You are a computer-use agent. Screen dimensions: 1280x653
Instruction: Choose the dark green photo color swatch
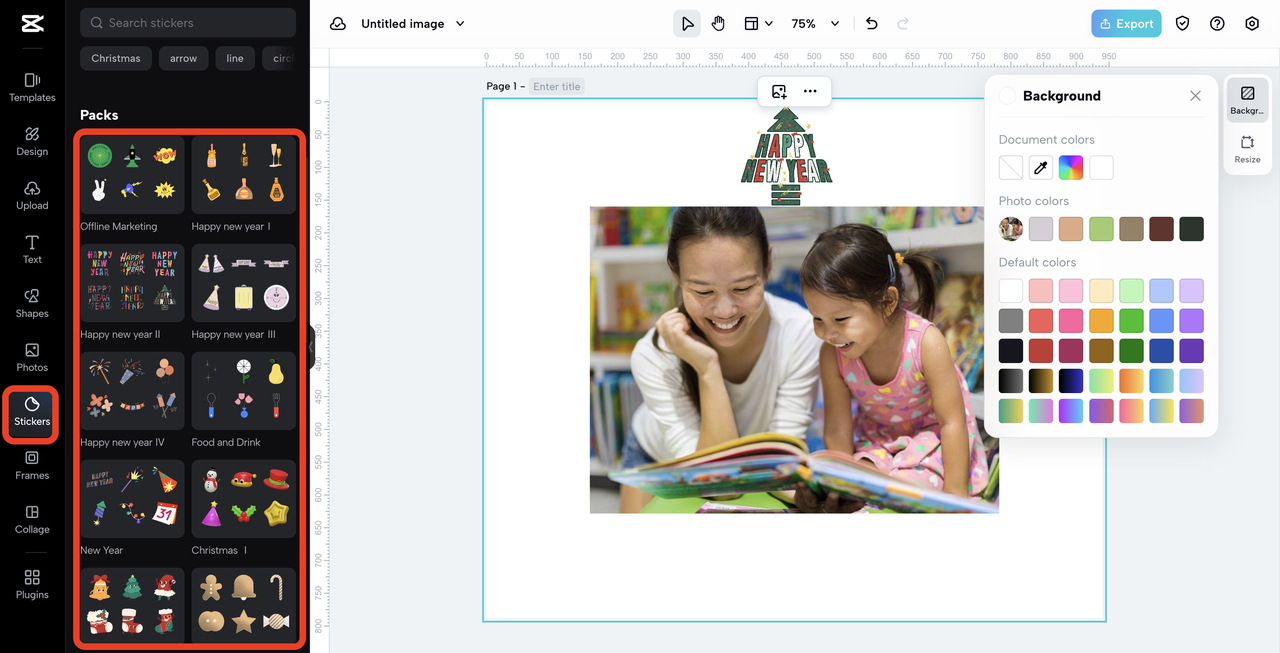click(x=1191, y=229)
